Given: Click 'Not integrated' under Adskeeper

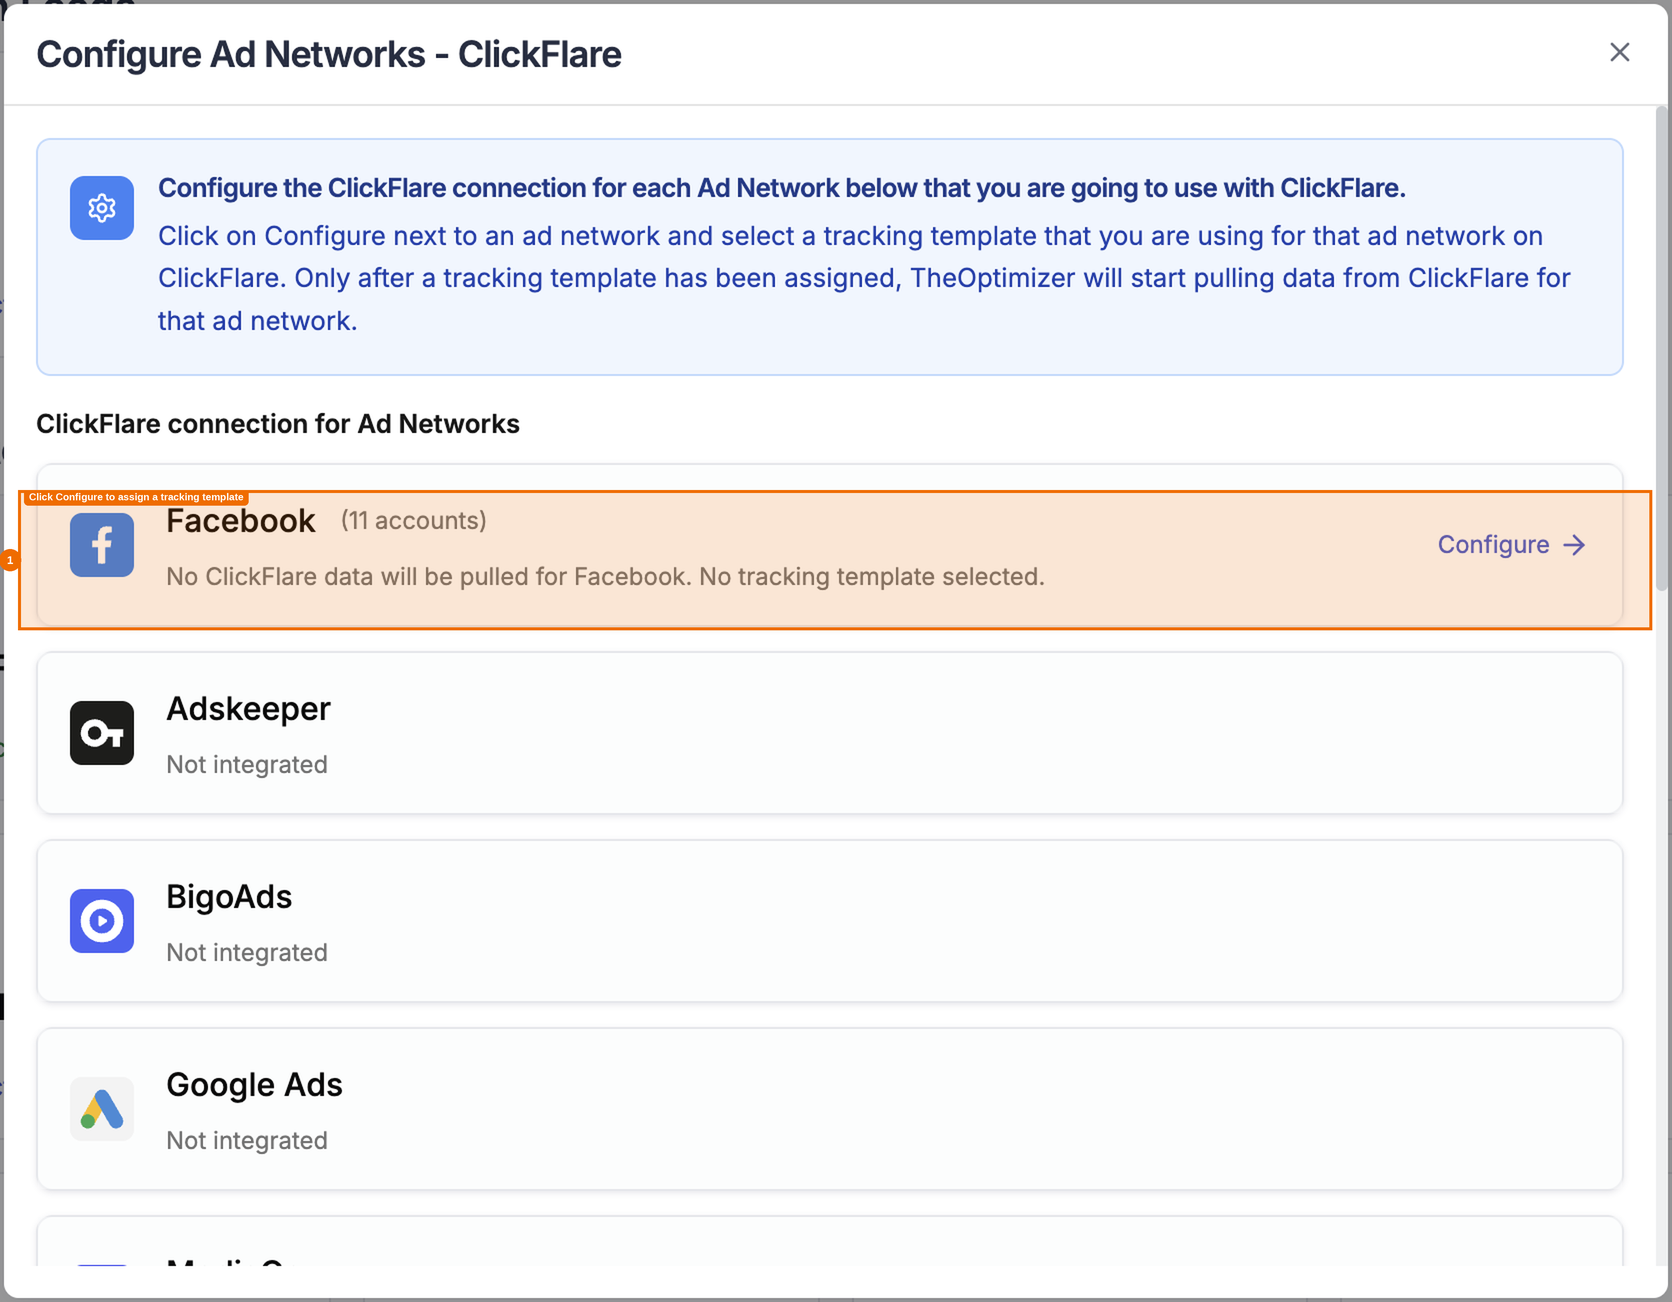Looking at the screenshot, I should tap(247, 765).
